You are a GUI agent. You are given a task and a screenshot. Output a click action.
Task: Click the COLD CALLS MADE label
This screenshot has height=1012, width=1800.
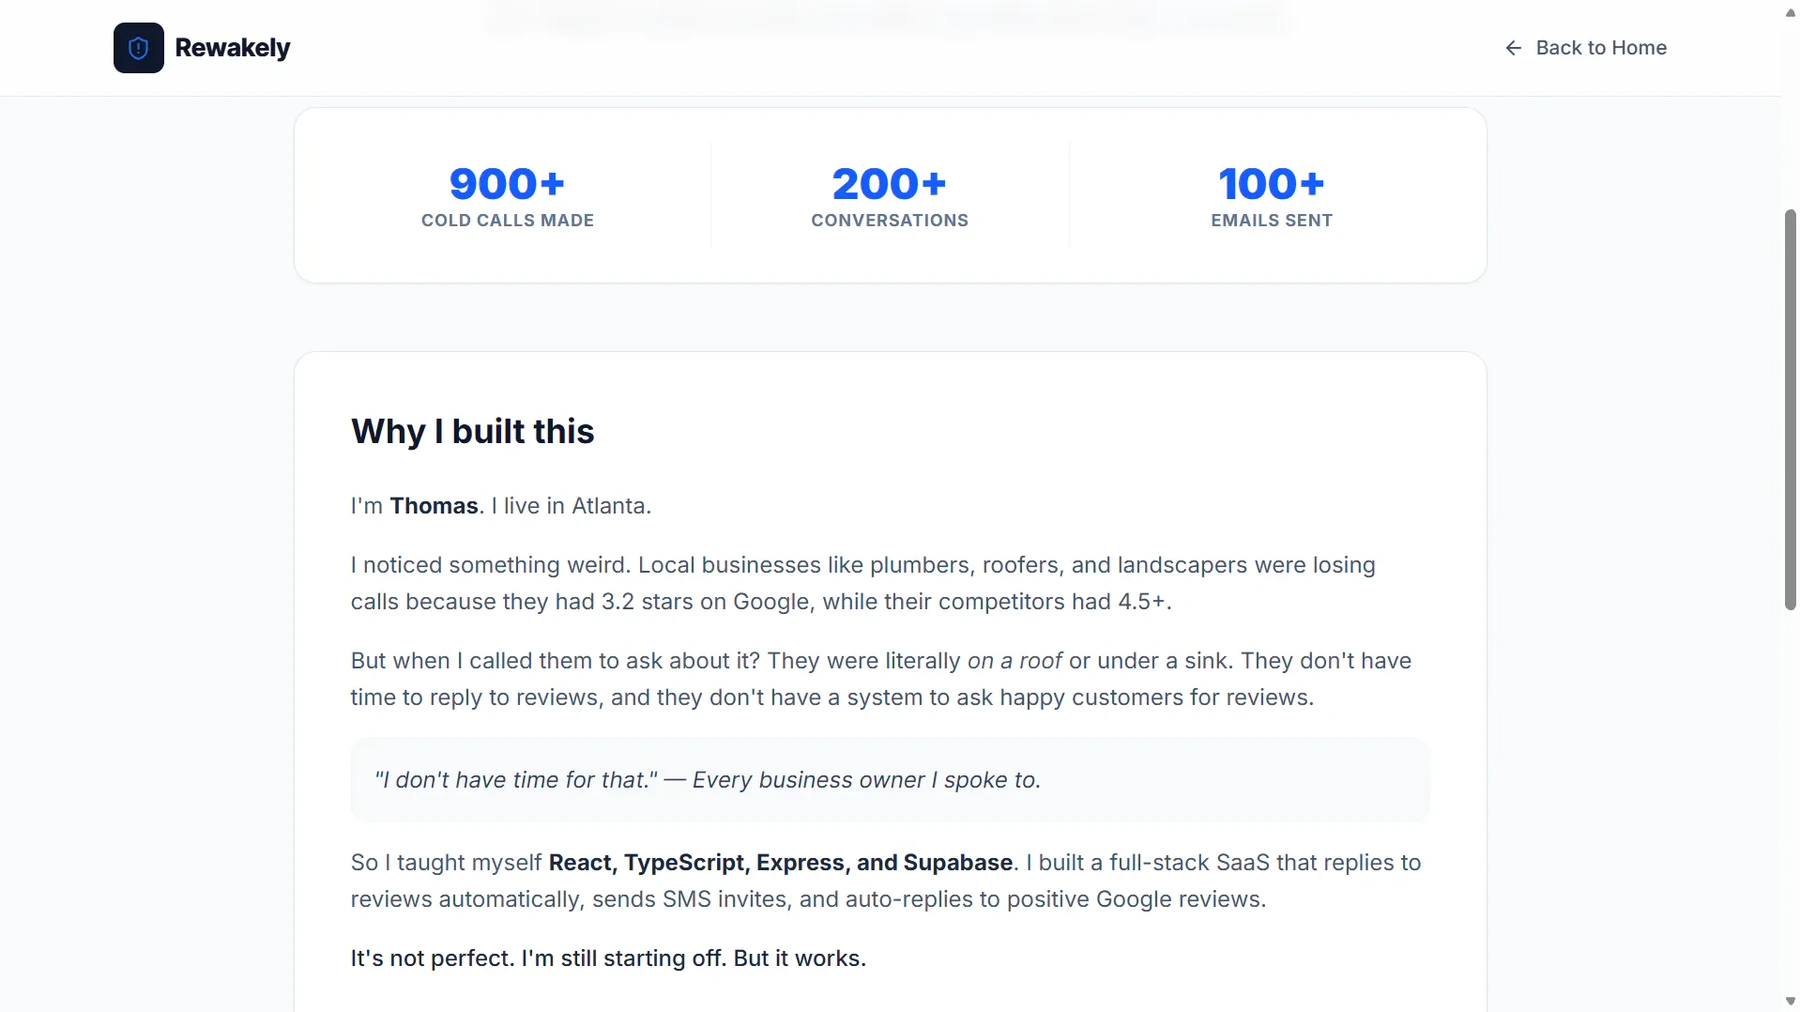(507, 220)
